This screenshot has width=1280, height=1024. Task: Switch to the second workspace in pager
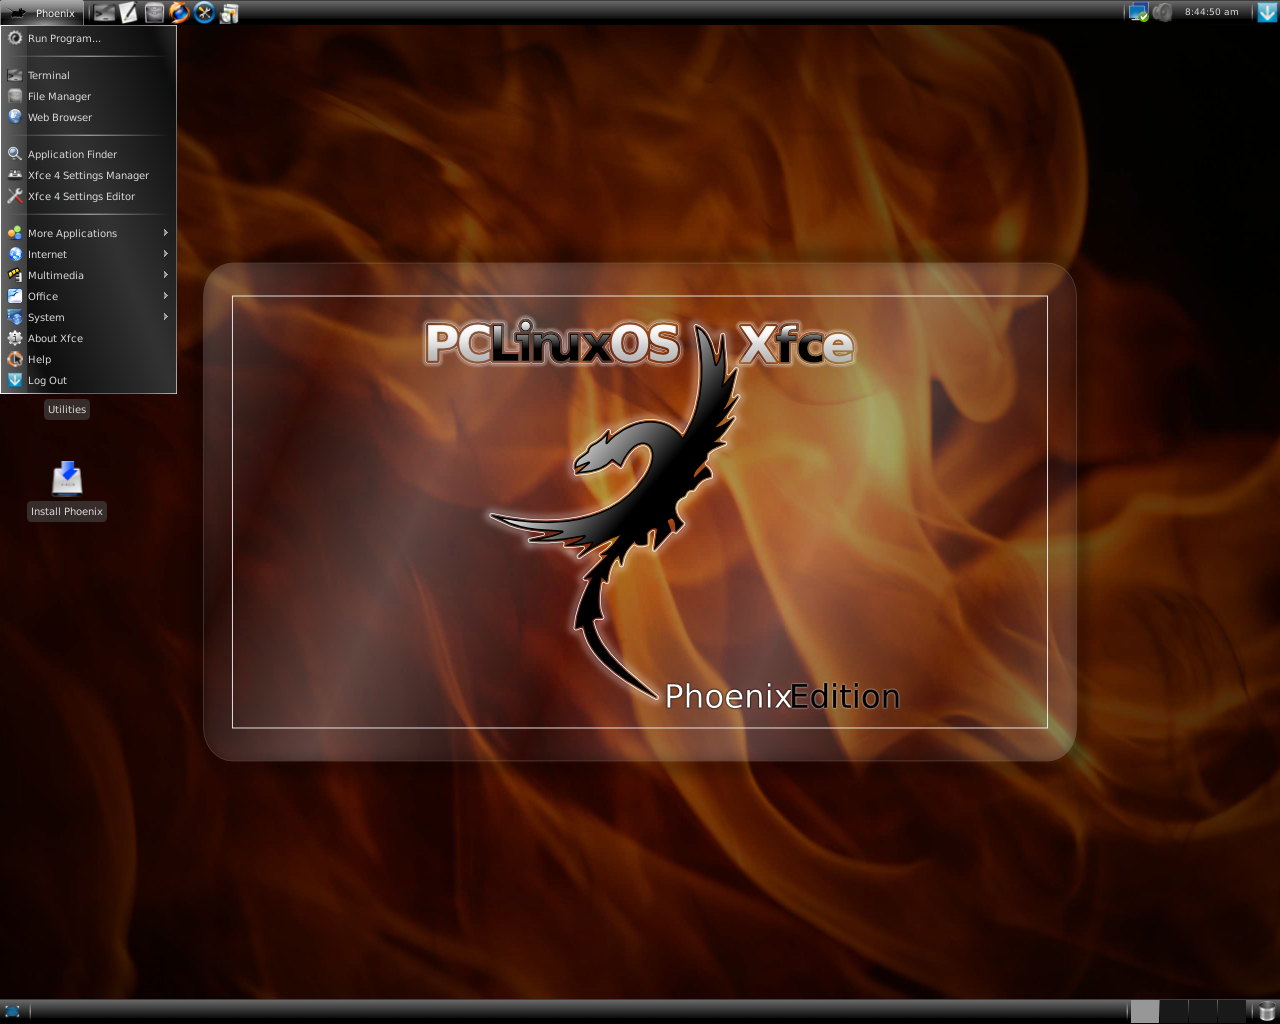[x=1174, y=1011]
